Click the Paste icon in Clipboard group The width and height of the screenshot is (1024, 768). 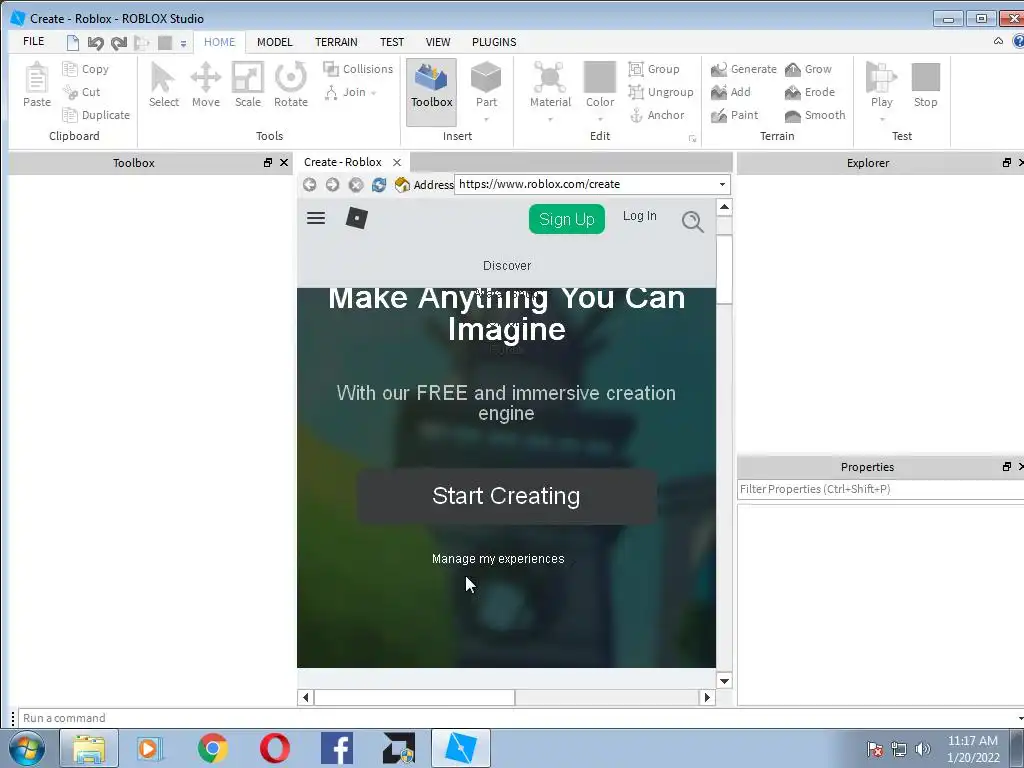37,78
